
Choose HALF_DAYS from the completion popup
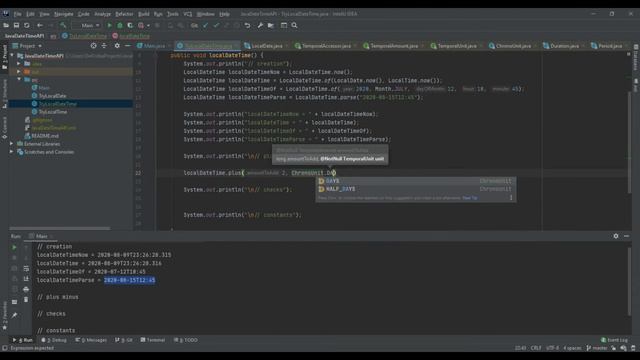point(416,189)
